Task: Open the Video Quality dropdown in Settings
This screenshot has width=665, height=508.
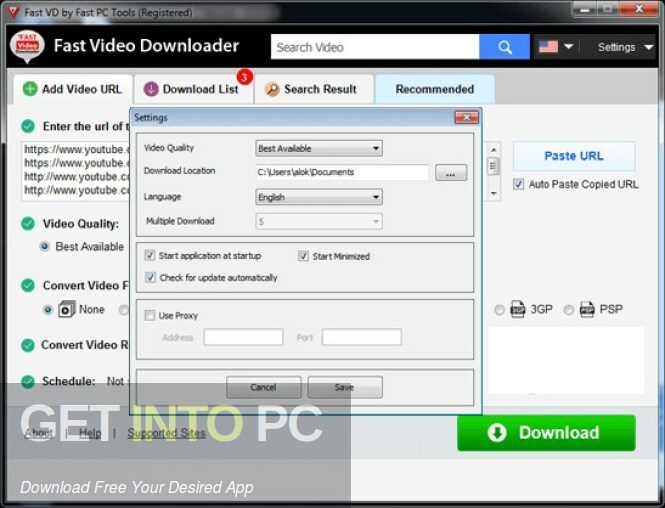Action: coord(319,148)
